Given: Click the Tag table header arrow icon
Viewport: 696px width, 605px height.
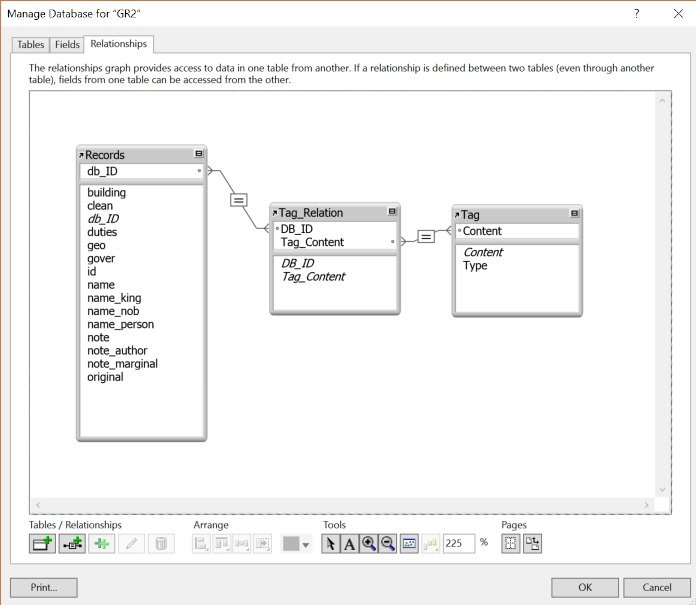Looking at the screenshot, I should [x=457, y=215].
